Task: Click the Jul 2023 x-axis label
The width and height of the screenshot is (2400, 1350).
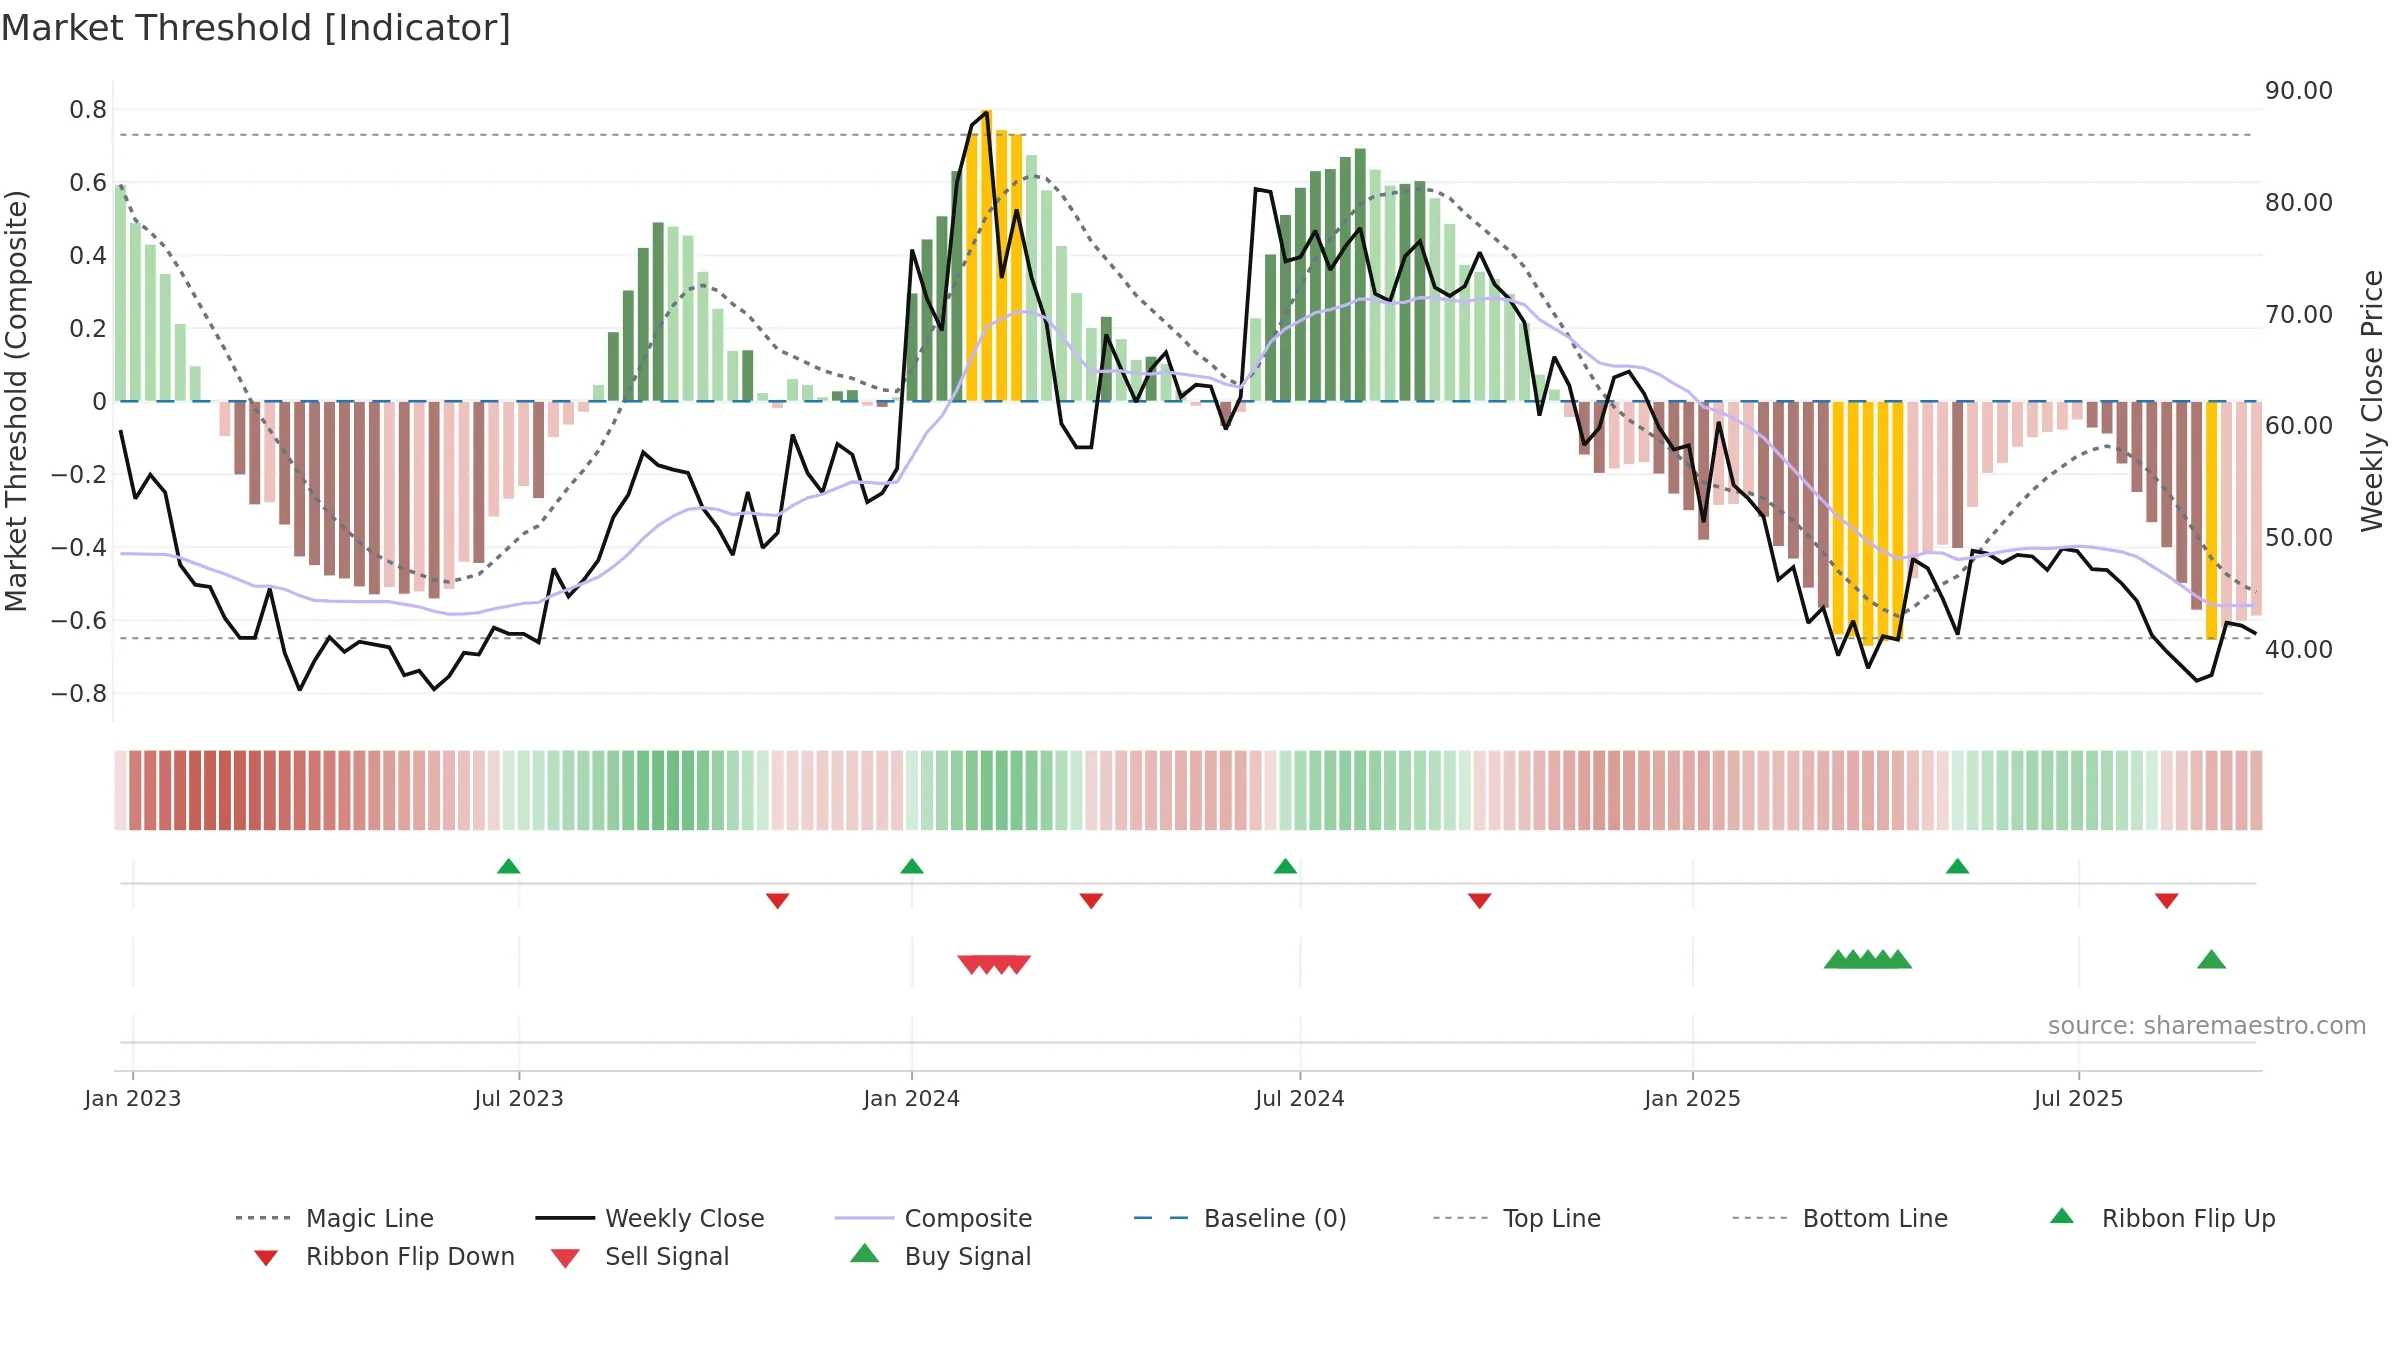Action: point(519,1098)
